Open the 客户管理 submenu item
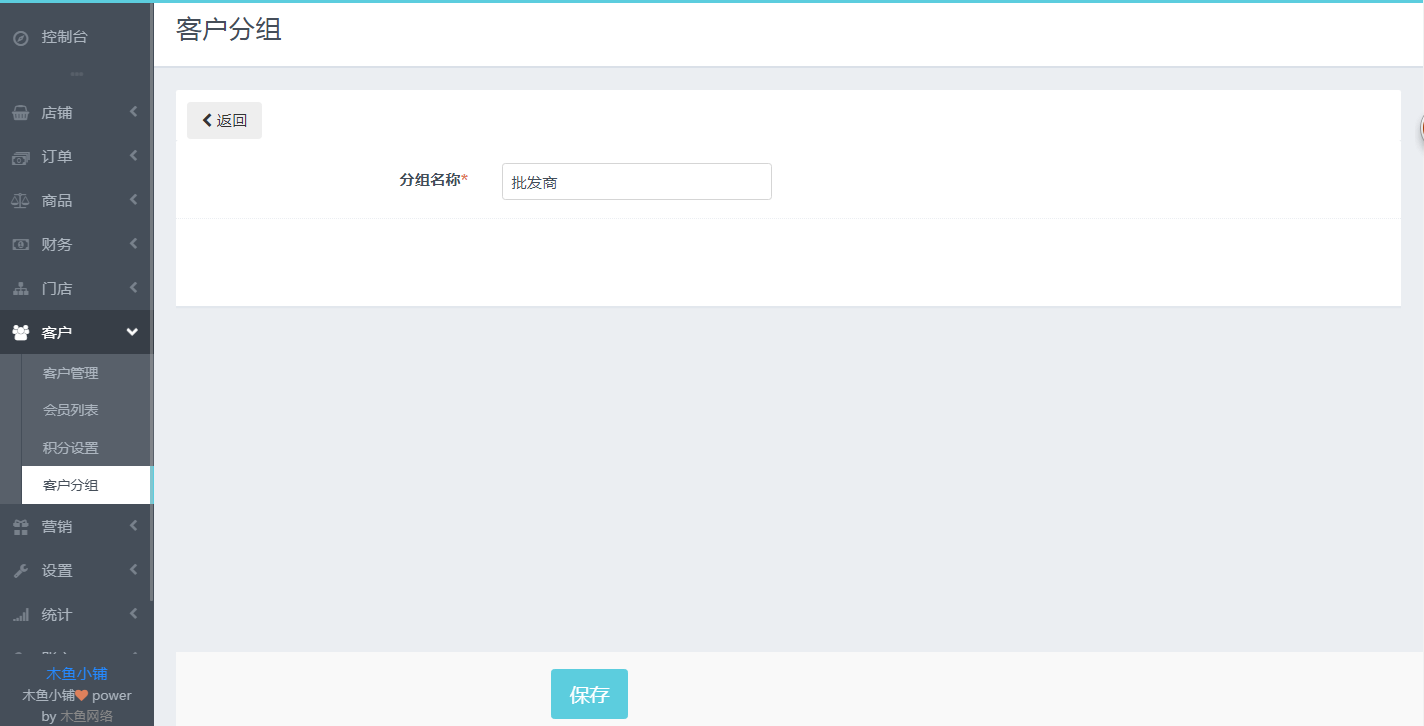 (71, 373)
